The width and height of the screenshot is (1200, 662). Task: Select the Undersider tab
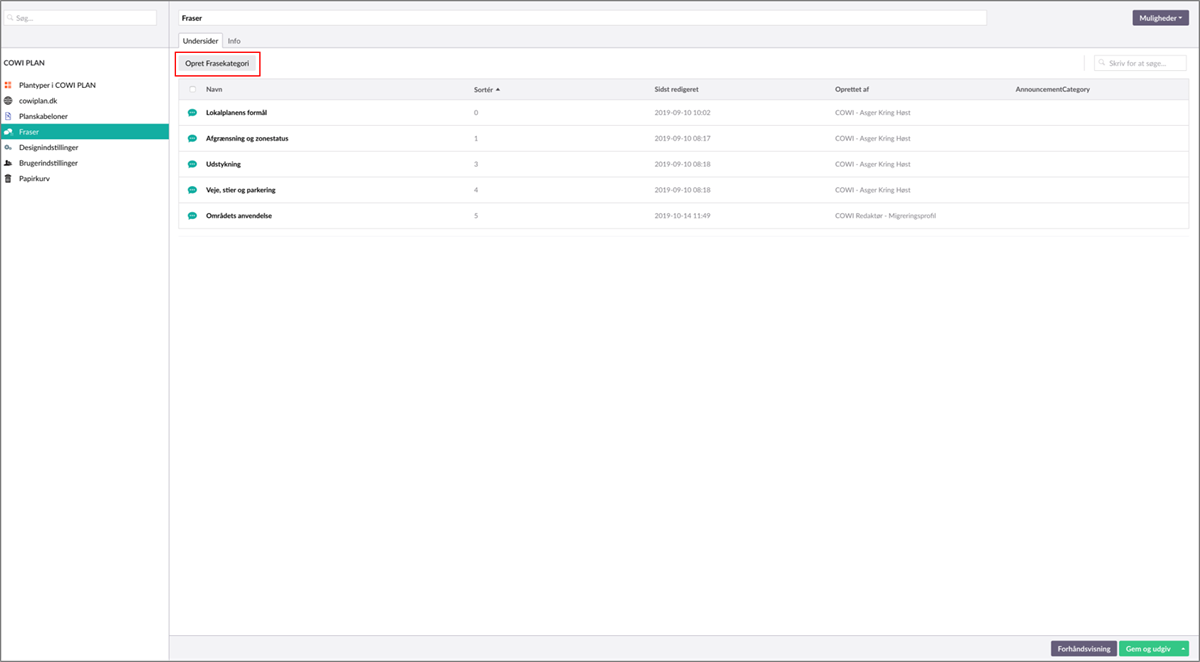[x=200, y=41]
